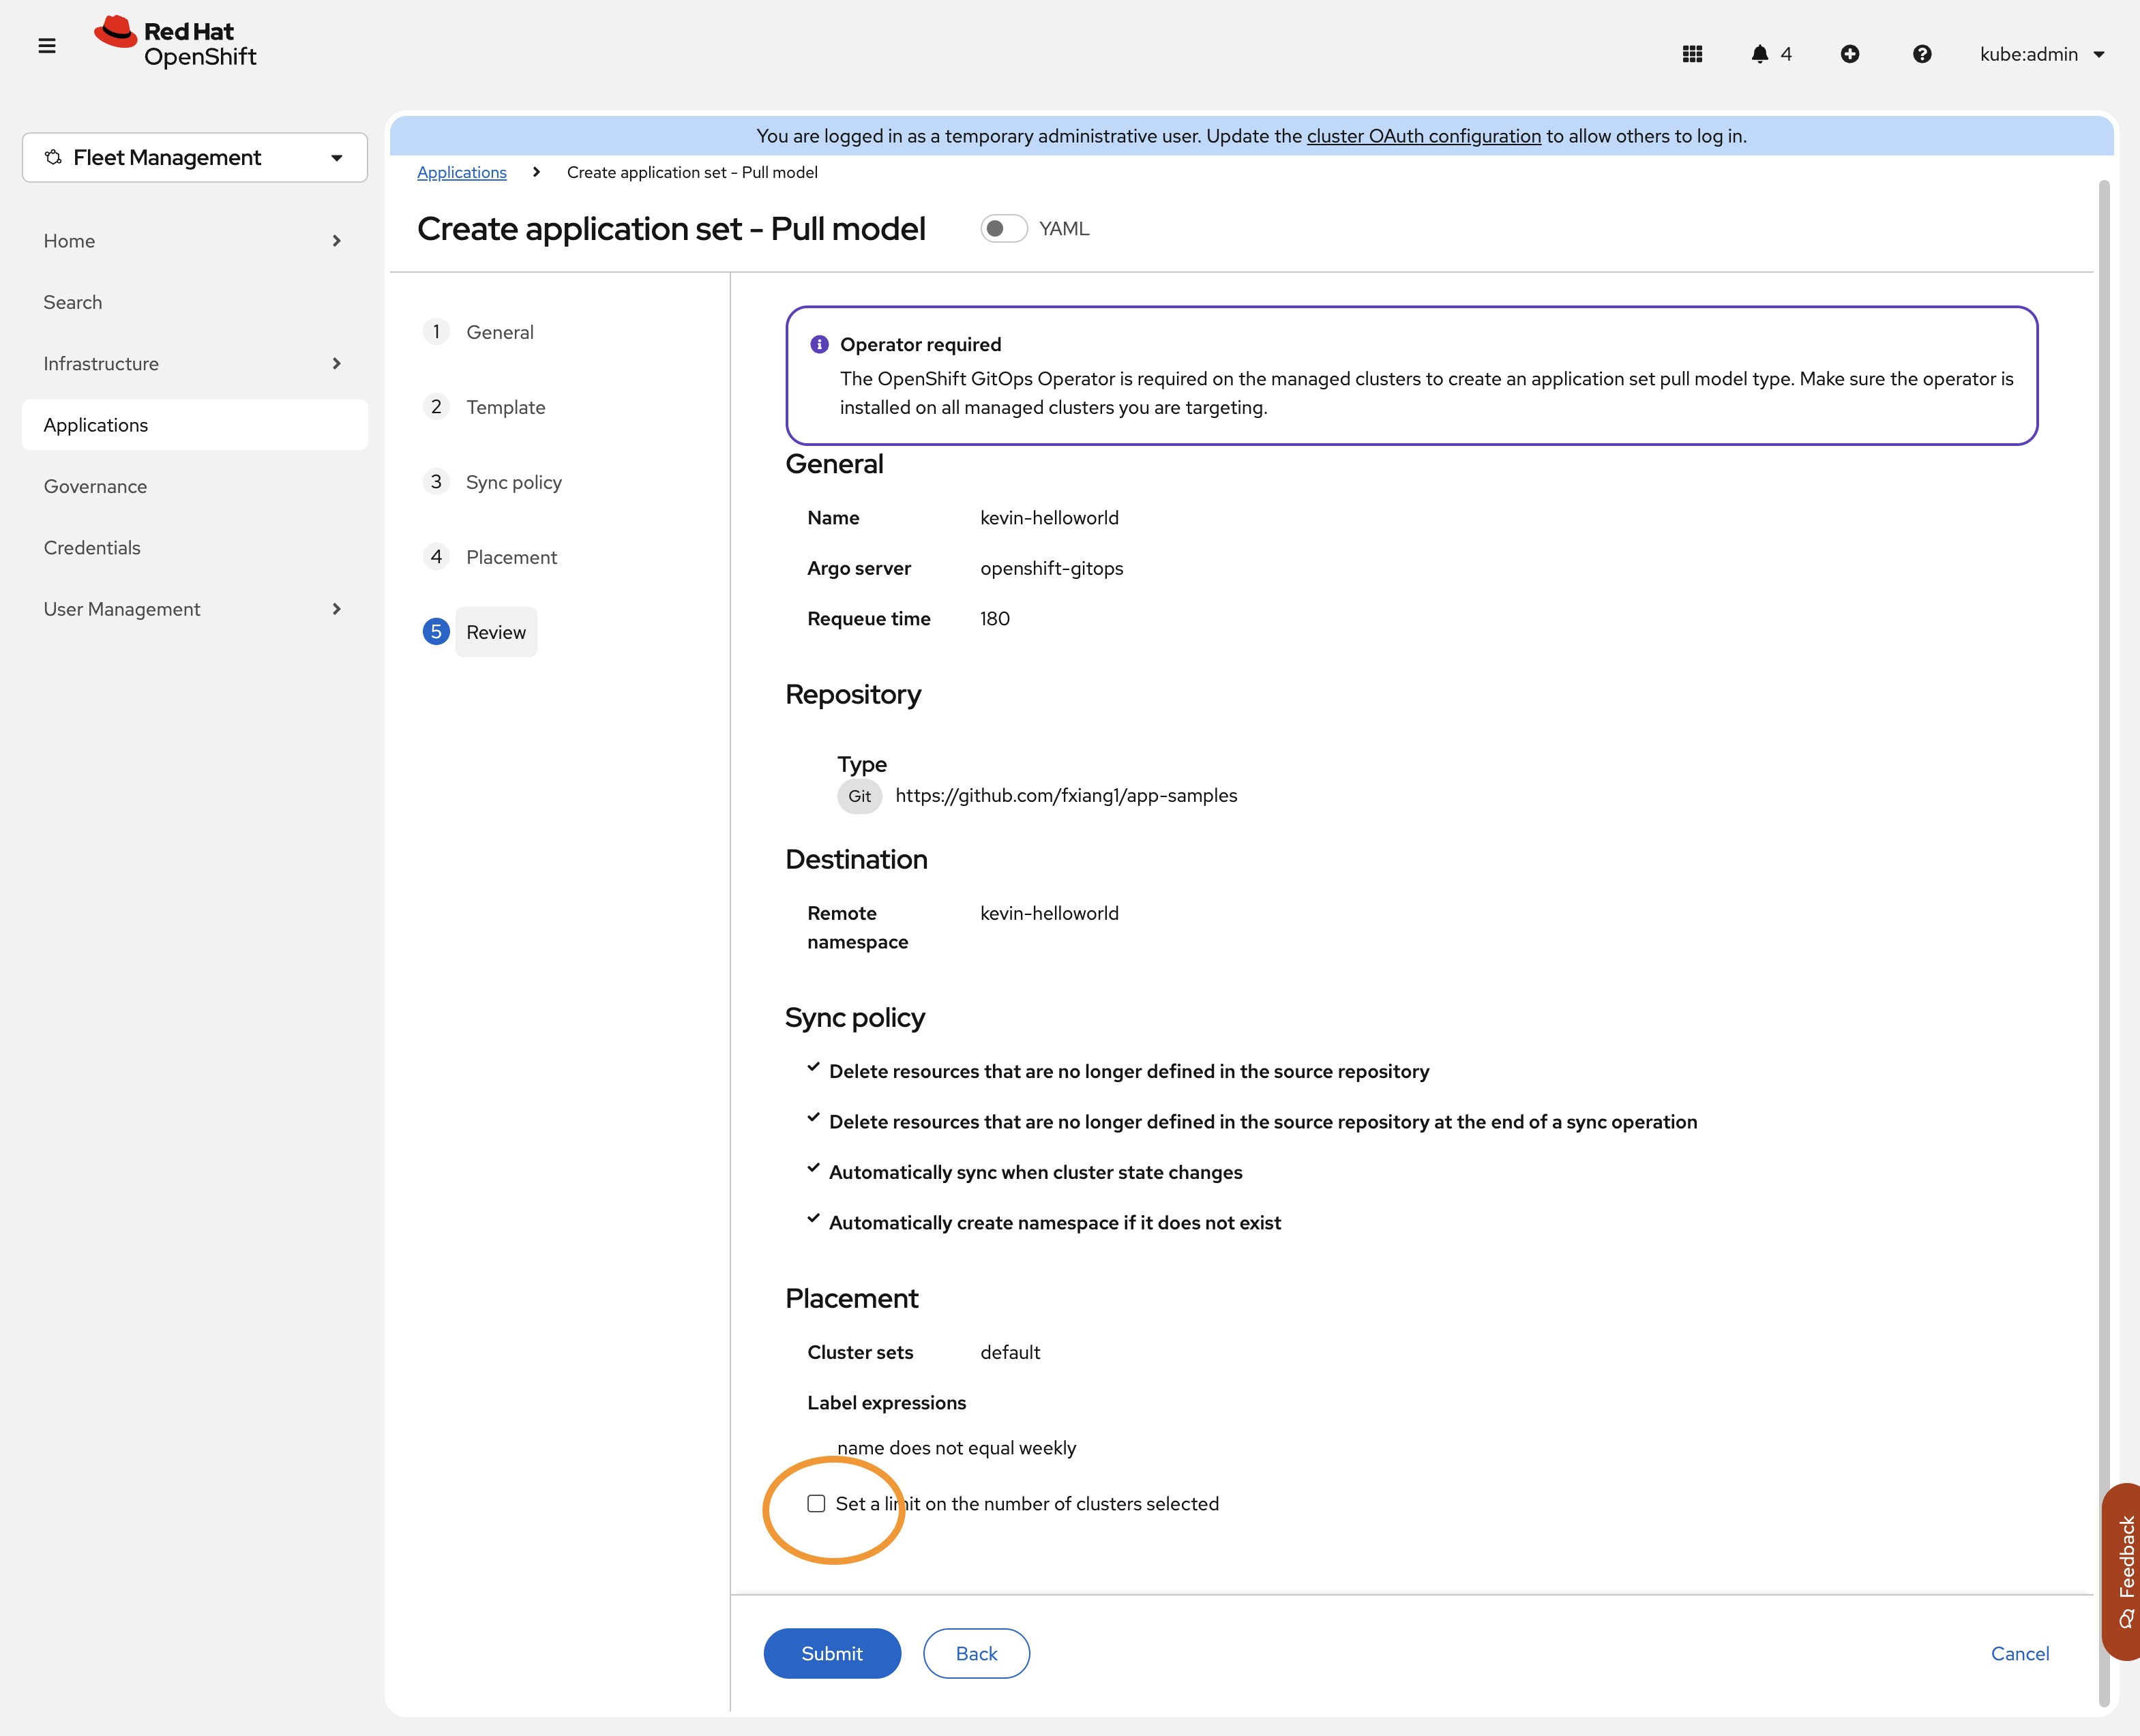Follow the cluster OAuth configuration link
2140x1736 pixels.
point(1423,136)
